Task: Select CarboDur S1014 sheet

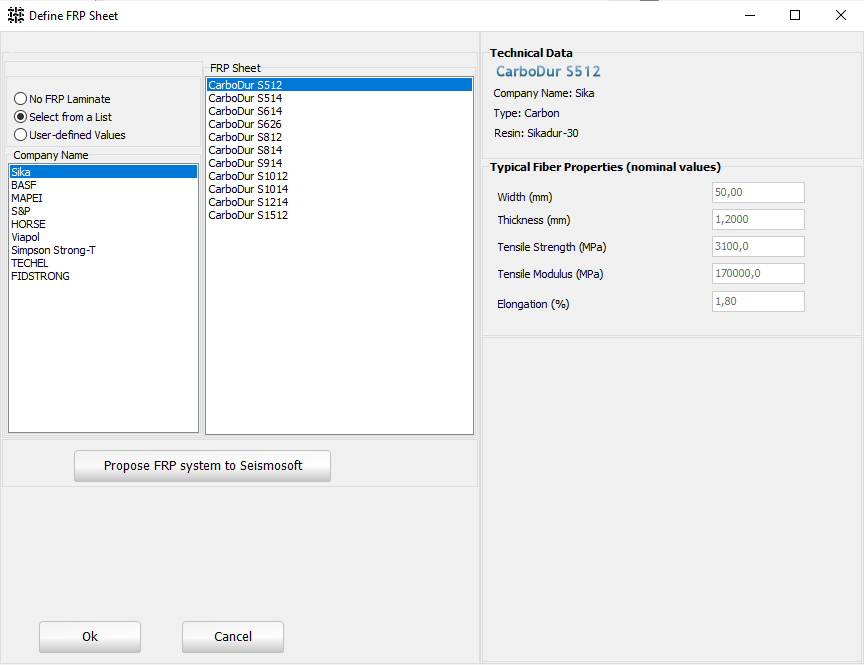Action: 339,189
